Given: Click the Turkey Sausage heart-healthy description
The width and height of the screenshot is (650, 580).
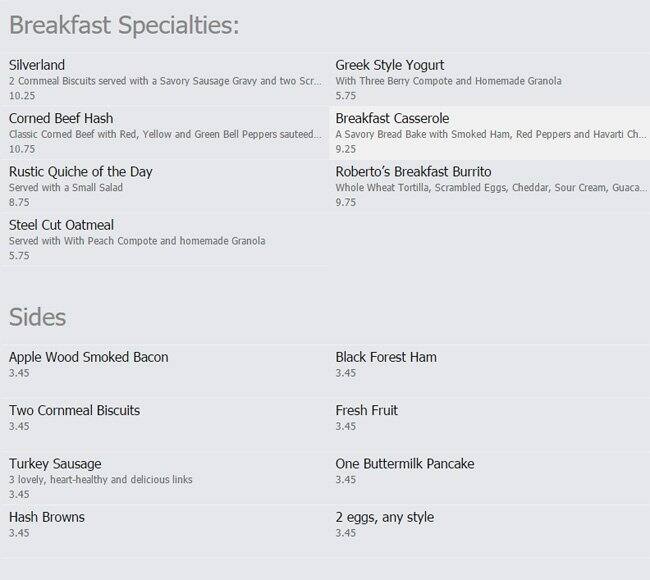Looking at the screenshot, I should tap(100, 480).
